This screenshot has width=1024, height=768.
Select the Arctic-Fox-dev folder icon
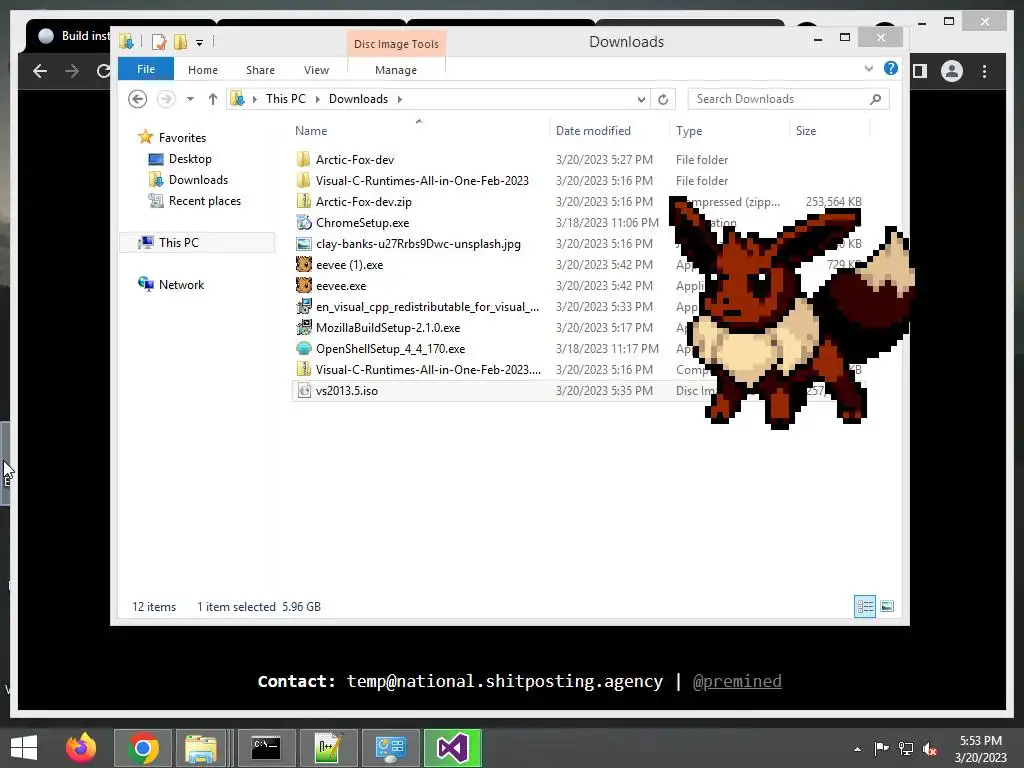coord(303,159)
